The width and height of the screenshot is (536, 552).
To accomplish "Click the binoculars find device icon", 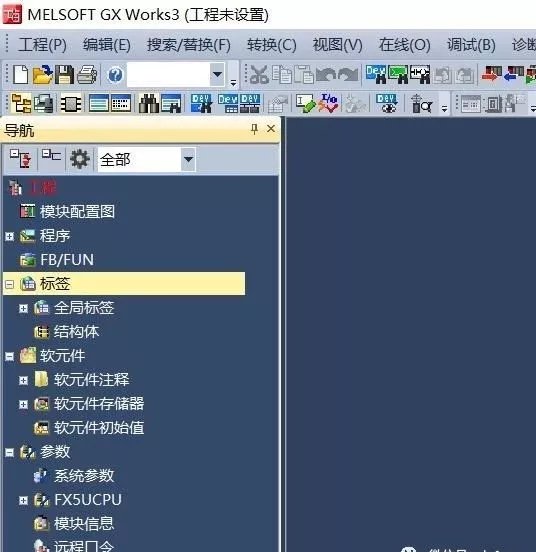I will click(x=149, y=104).
